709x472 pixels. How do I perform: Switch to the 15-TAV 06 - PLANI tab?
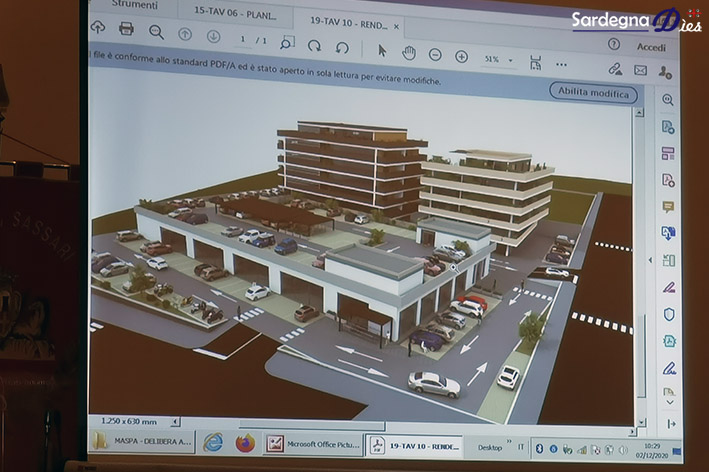[235, 13]
